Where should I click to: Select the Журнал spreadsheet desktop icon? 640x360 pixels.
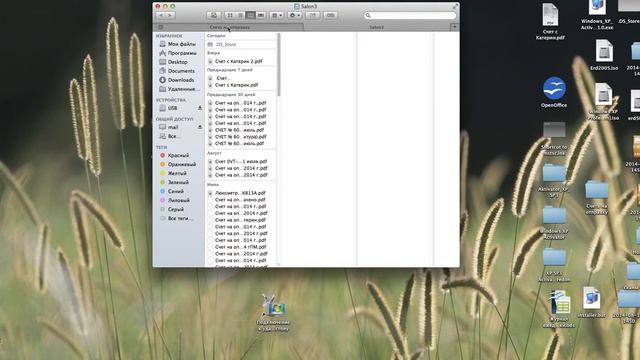click(x=559, y=309)
